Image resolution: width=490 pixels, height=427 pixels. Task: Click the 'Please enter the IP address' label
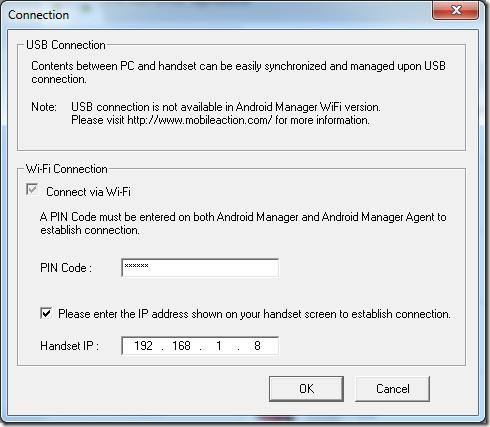coord(254,314)
